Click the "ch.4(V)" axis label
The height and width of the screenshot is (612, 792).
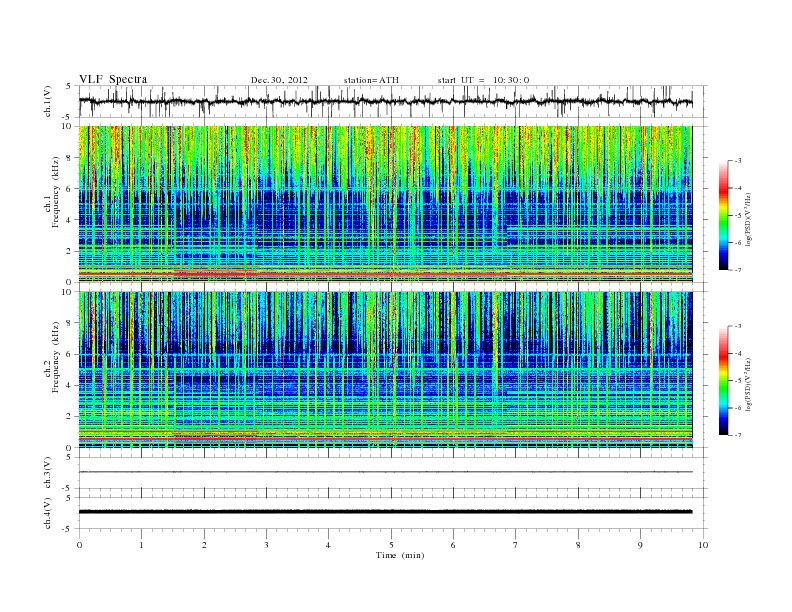tap(47, 513)
